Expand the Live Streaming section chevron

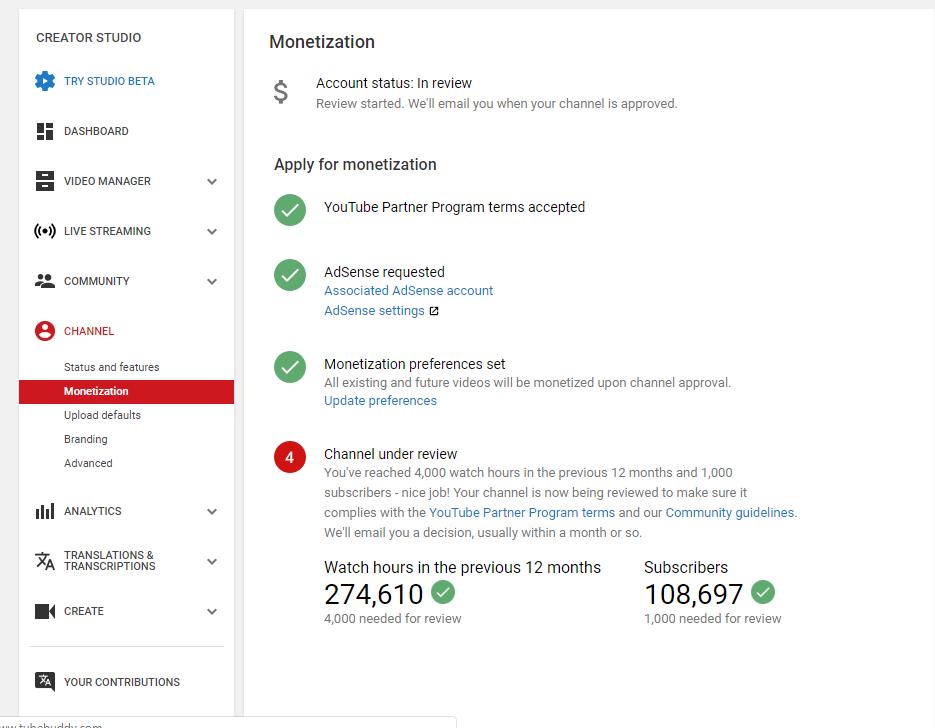(212, 231)
